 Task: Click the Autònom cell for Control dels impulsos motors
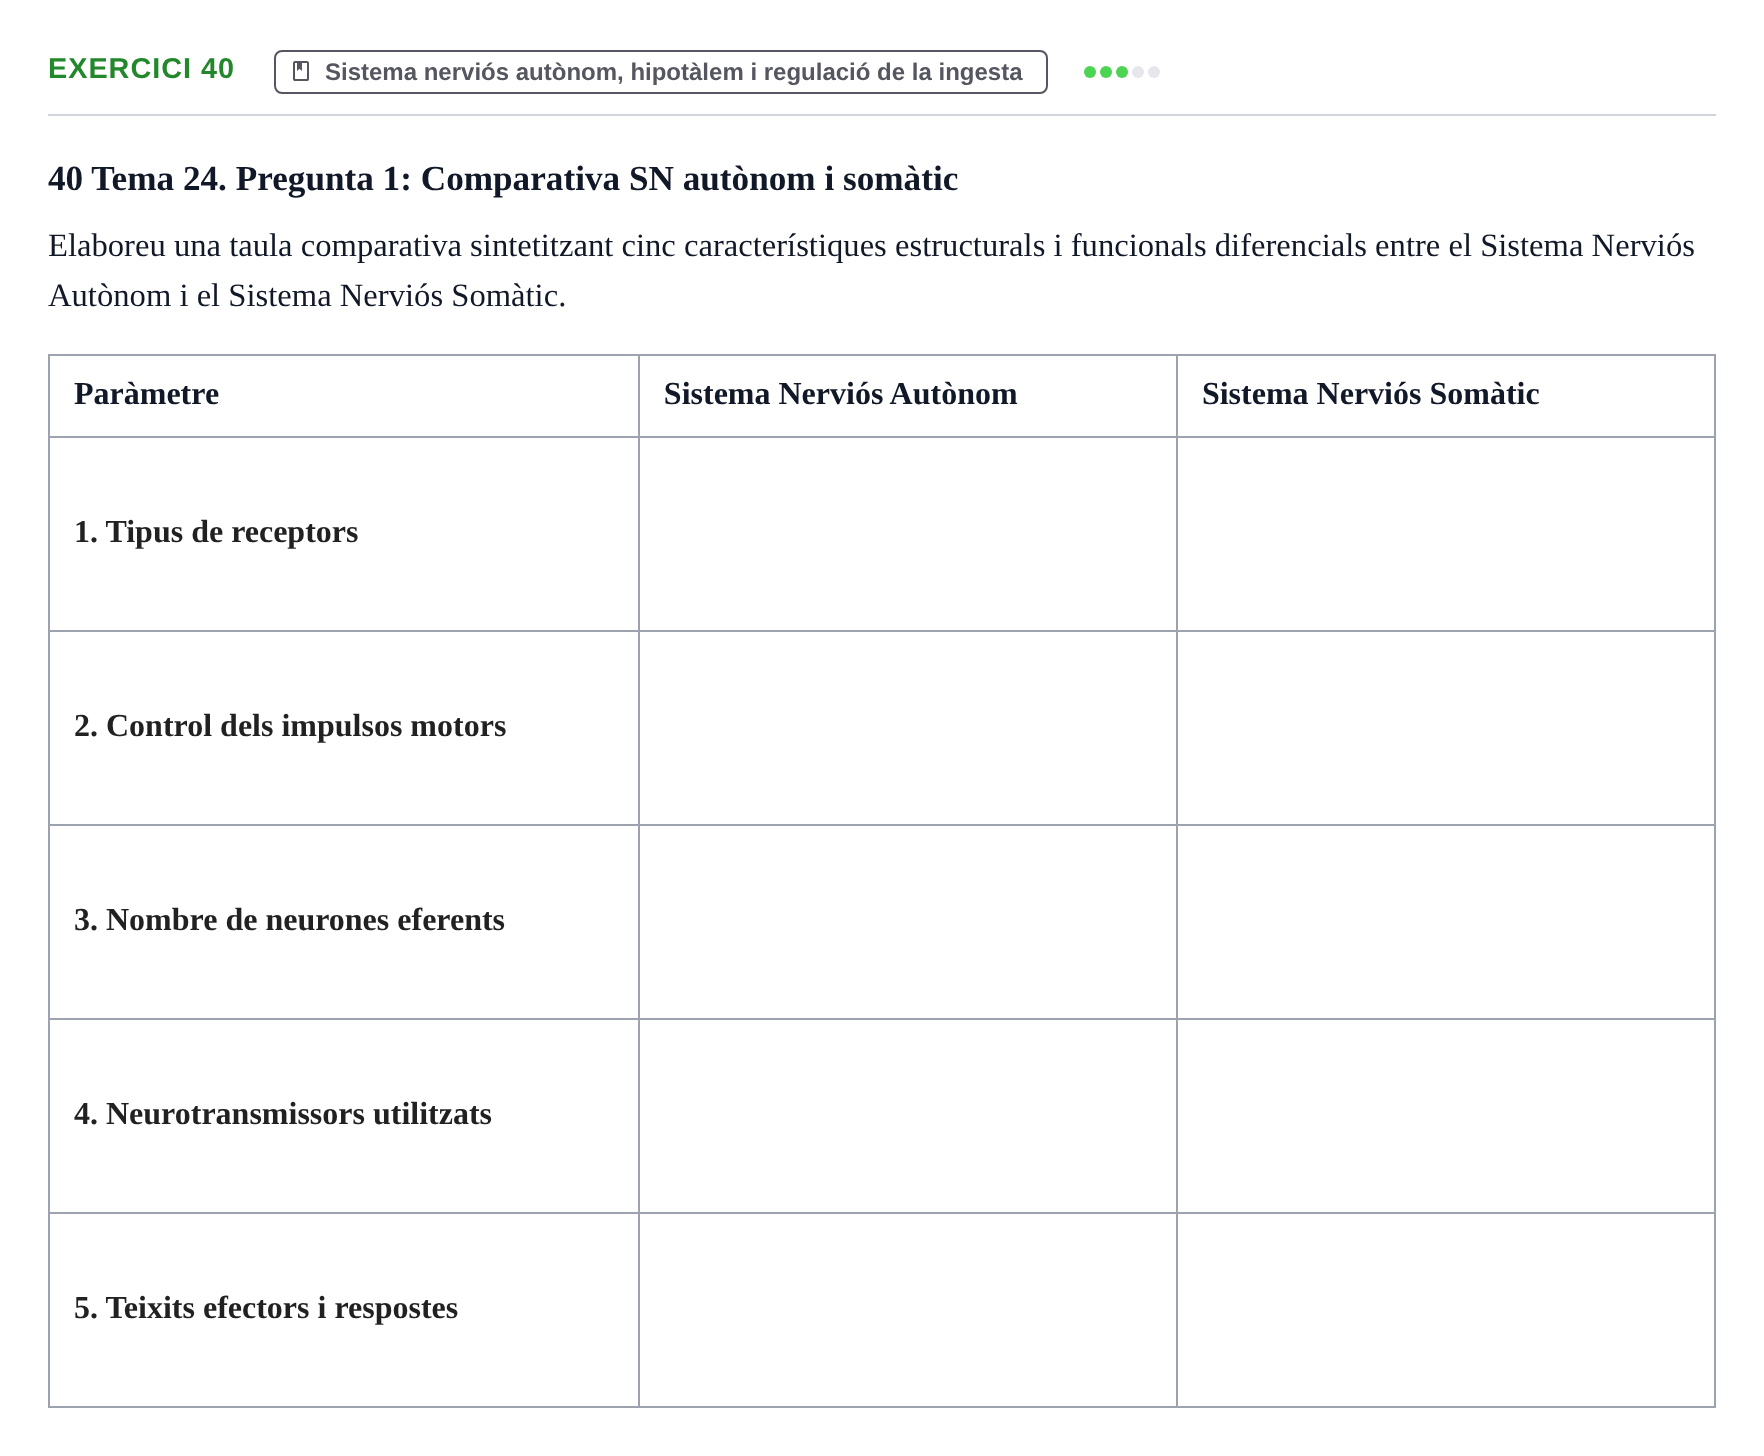click(x=908, y=728)
